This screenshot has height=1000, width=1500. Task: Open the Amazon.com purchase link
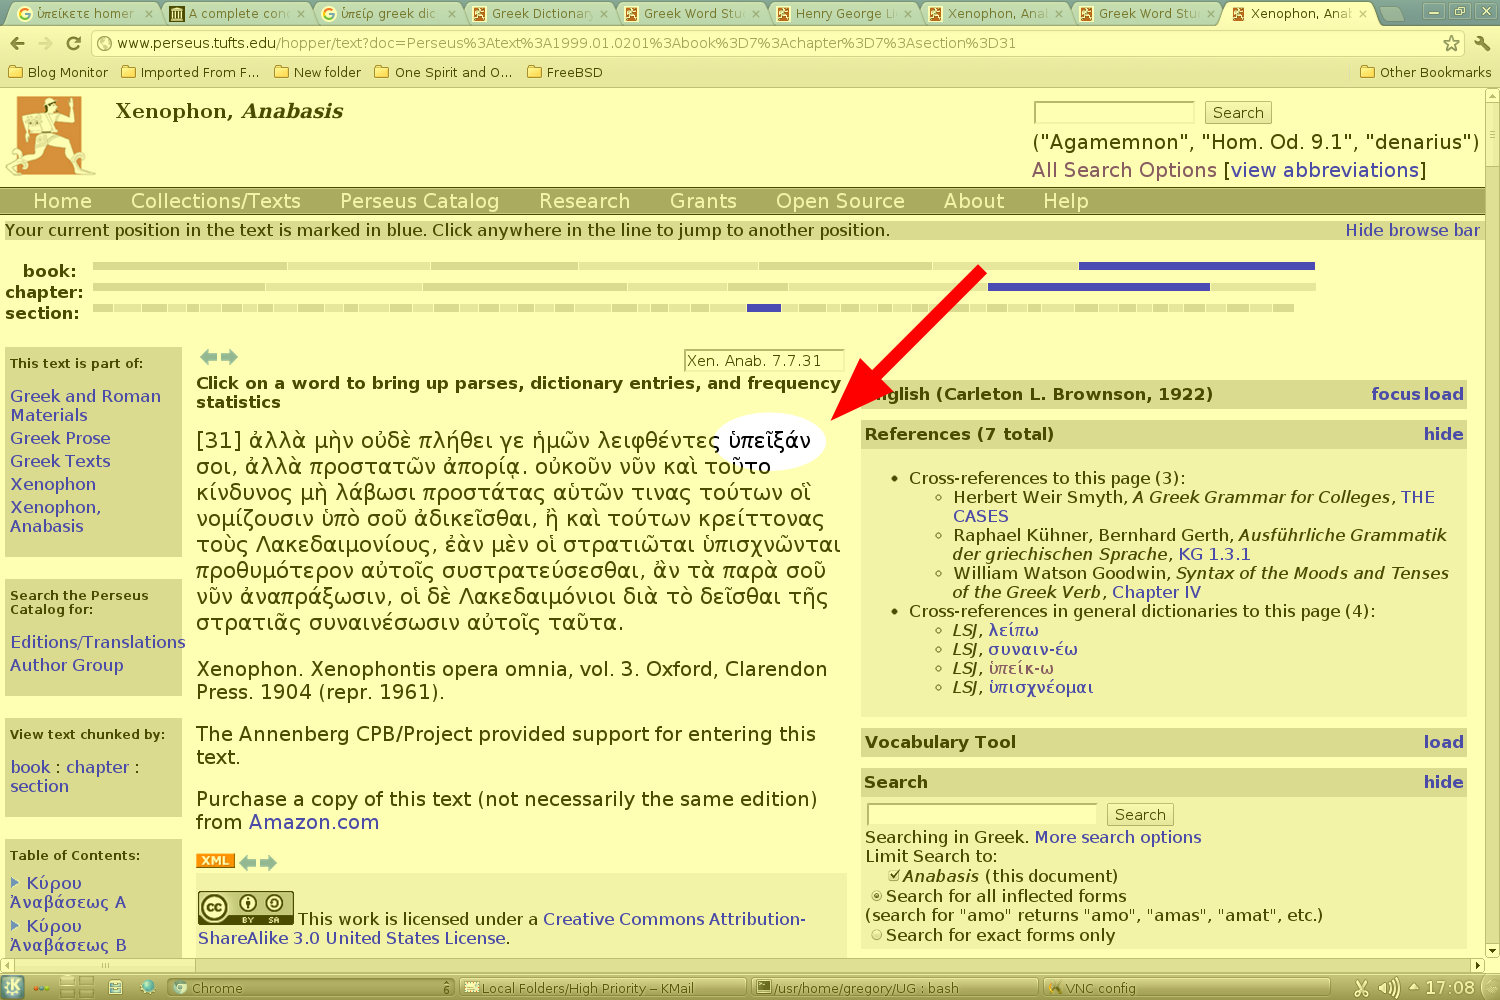coord(314,822)
